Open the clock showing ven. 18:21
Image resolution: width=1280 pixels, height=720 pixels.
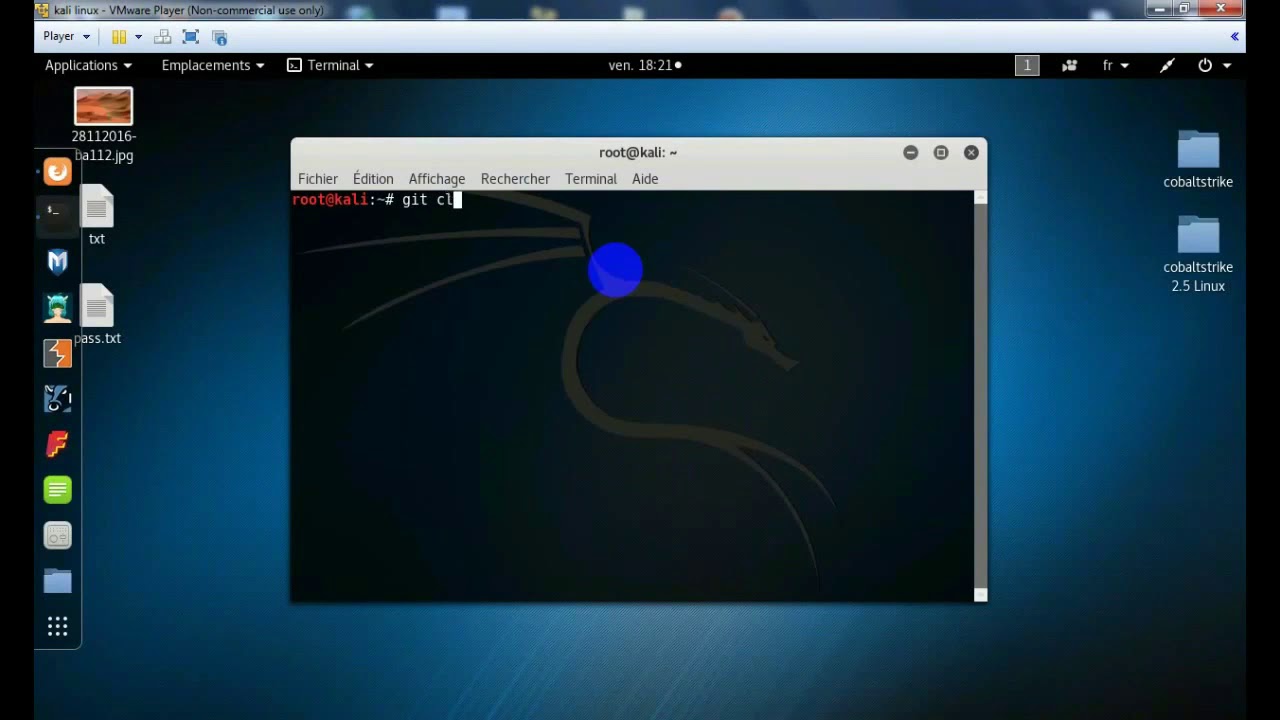645,65
